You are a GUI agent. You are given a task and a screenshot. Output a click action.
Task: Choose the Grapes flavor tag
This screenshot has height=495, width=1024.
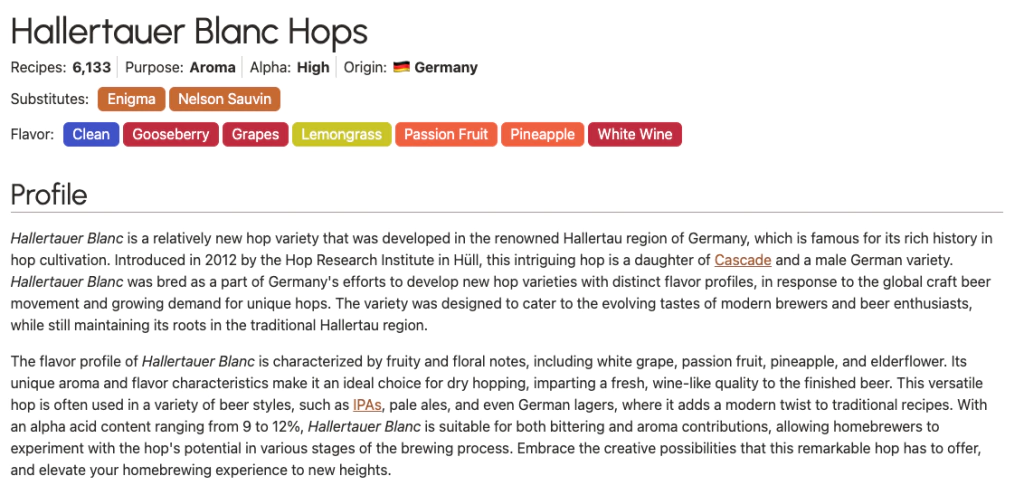pos(256,134)
